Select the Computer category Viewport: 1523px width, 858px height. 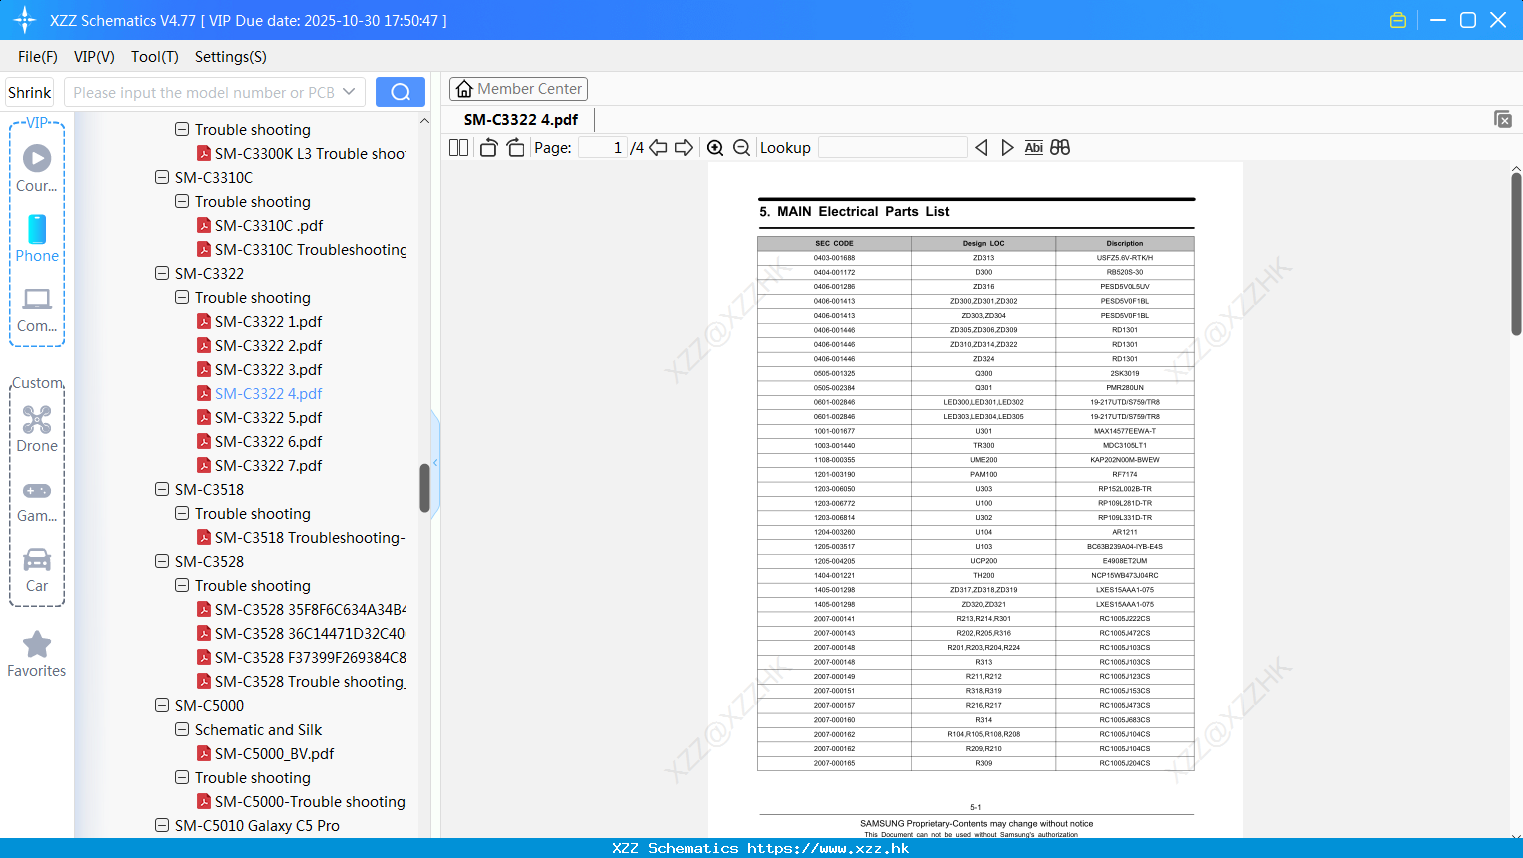[37, 310]
